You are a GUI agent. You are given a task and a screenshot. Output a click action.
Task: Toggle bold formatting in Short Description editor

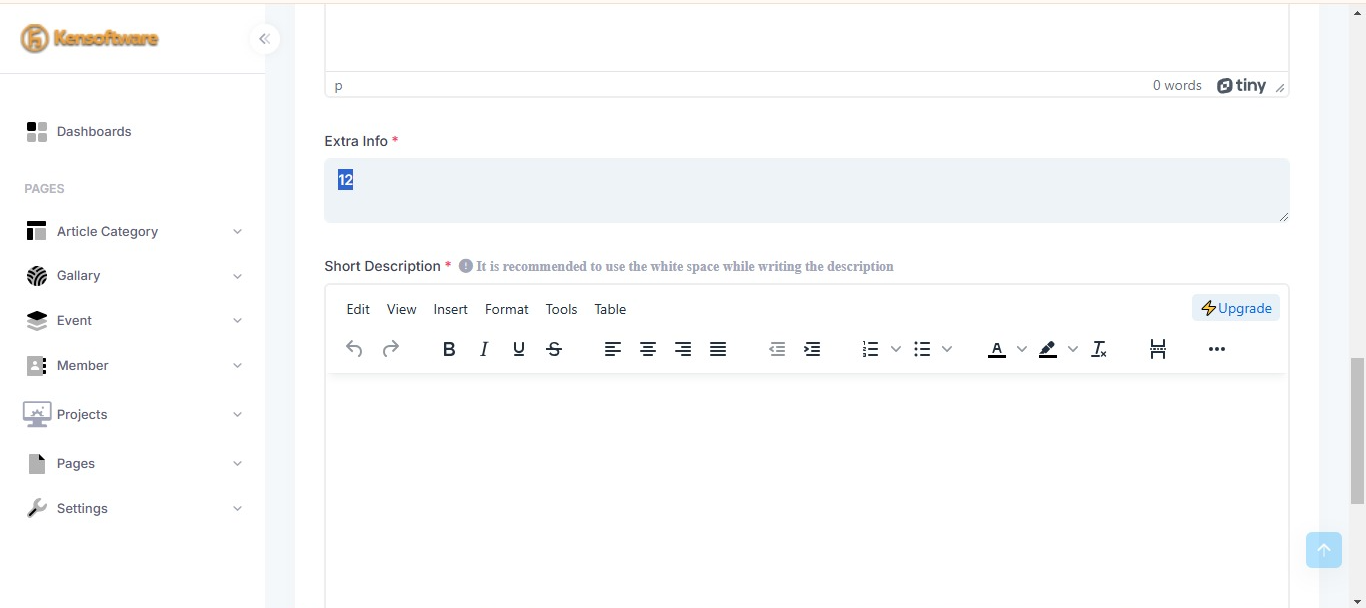pos(449,349)
